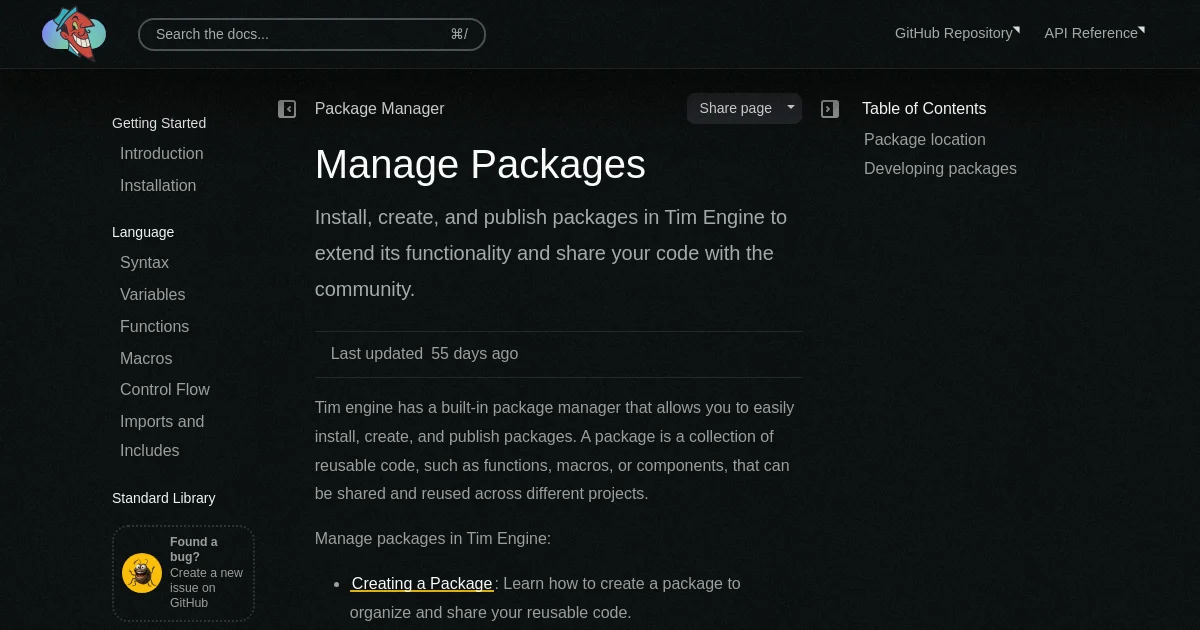Click the Standard Library sidebar heading
Screen dimensions: 1200x630
[x=164, y=498]
